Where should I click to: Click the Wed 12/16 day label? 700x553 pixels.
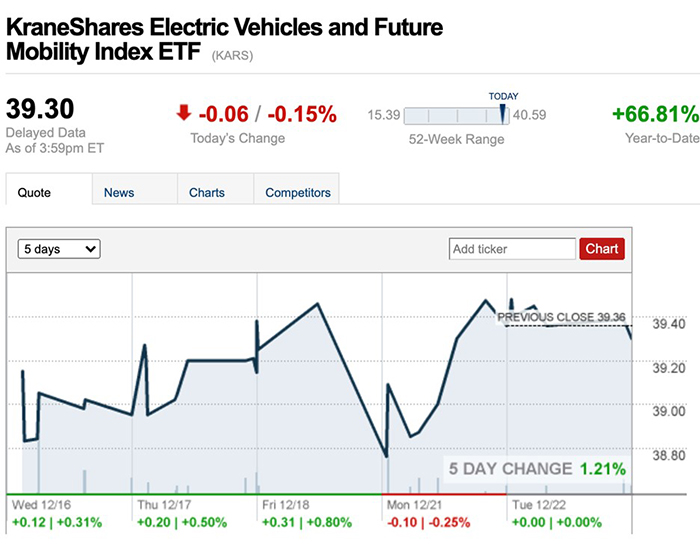(38, 505)
